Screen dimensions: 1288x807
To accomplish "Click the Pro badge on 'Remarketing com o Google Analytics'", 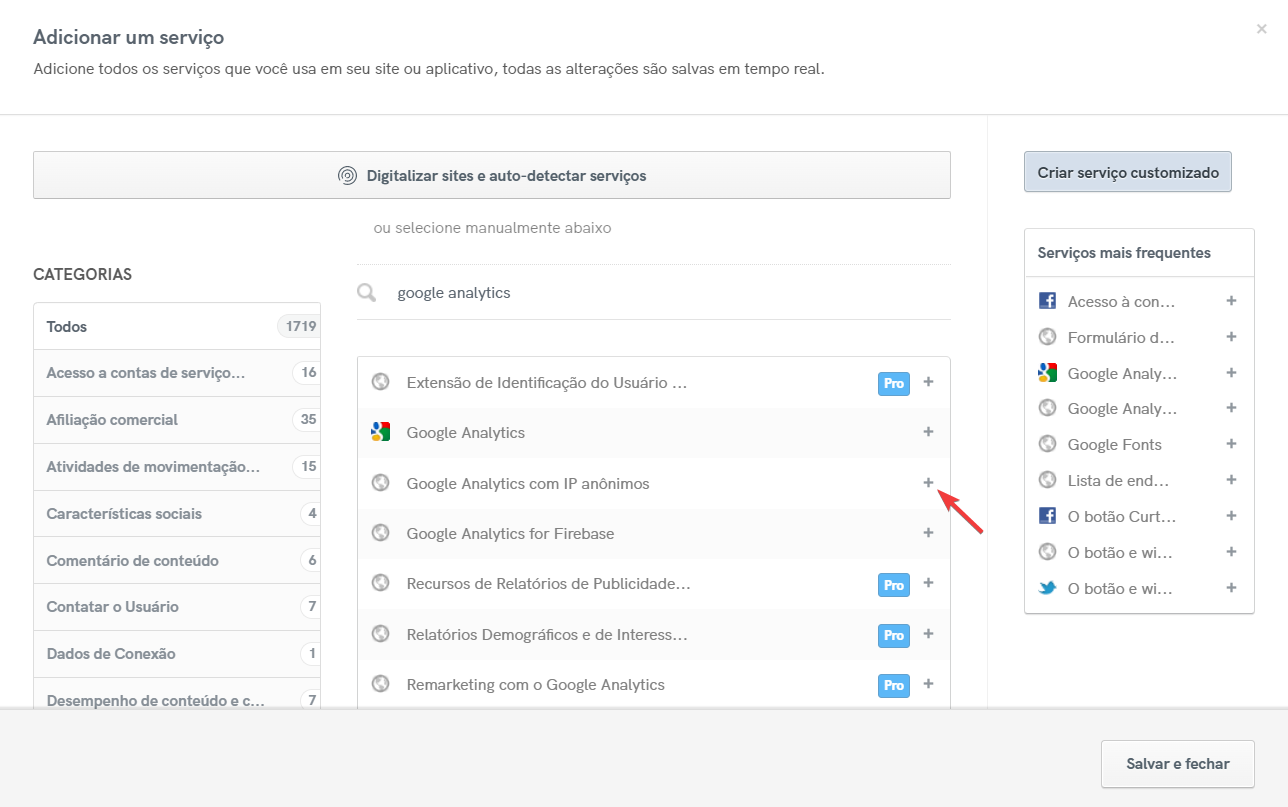I will coord(893,685).
